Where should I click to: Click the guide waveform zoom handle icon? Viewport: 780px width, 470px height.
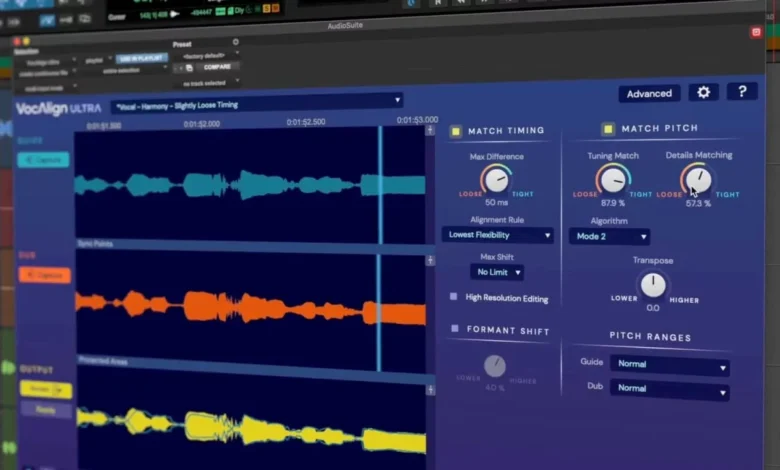(430, 131)
